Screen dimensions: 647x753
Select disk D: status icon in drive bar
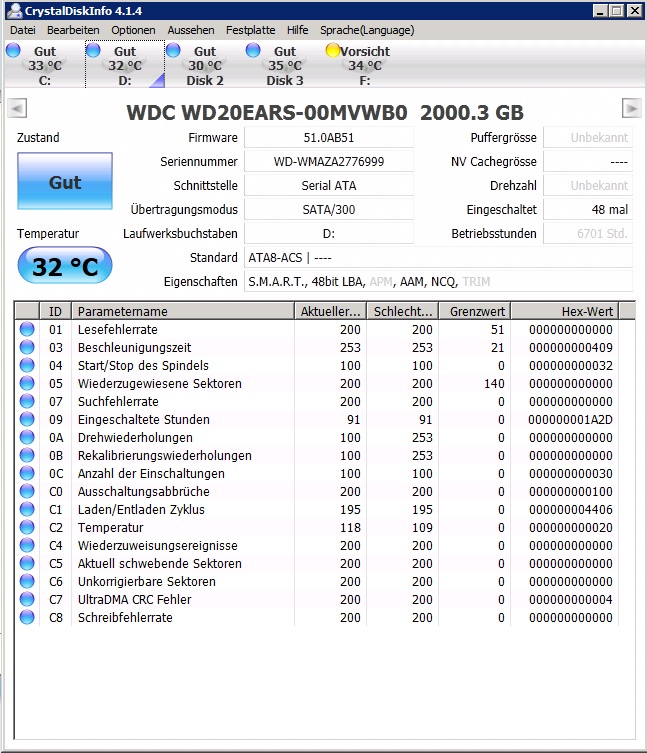click(93, 50)
